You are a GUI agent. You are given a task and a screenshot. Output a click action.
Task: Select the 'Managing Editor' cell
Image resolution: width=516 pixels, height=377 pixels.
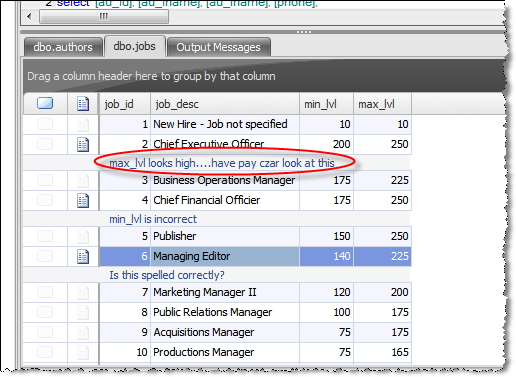(x=225, y=256)
